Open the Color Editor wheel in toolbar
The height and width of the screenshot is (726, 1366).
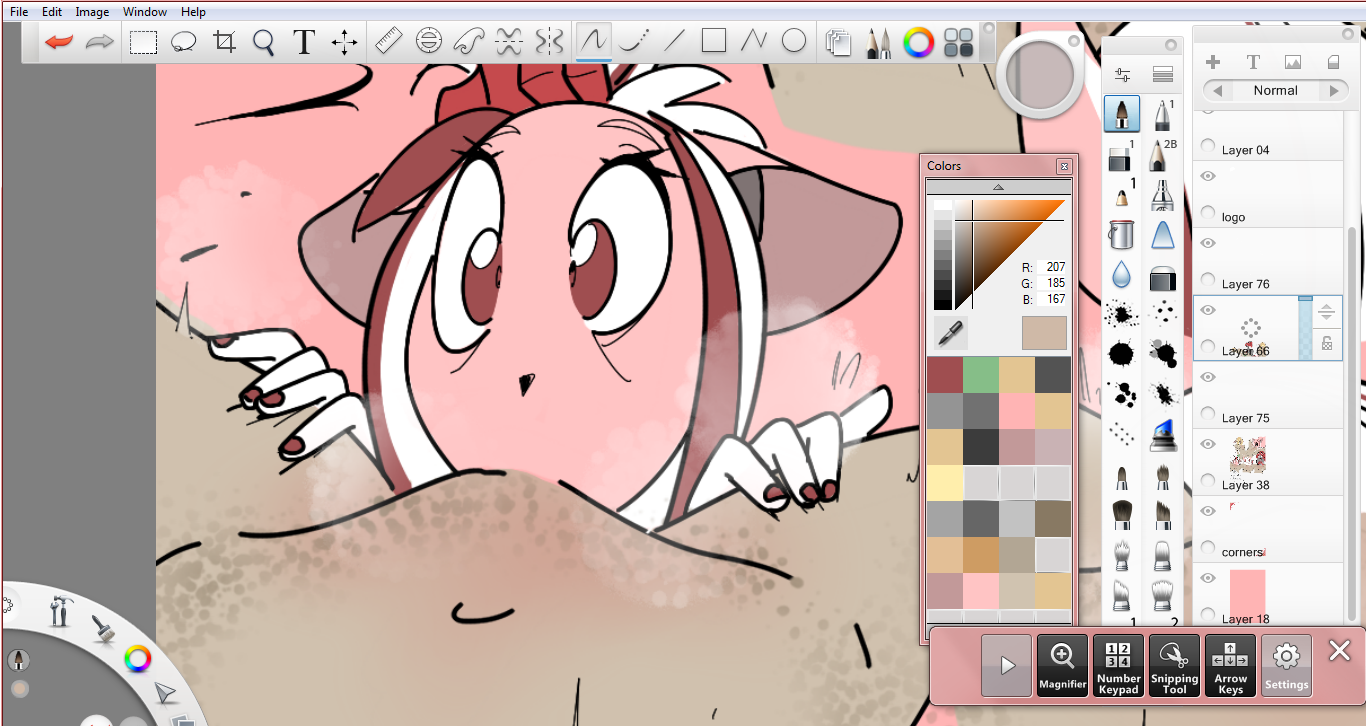click(x=918, y=42)
